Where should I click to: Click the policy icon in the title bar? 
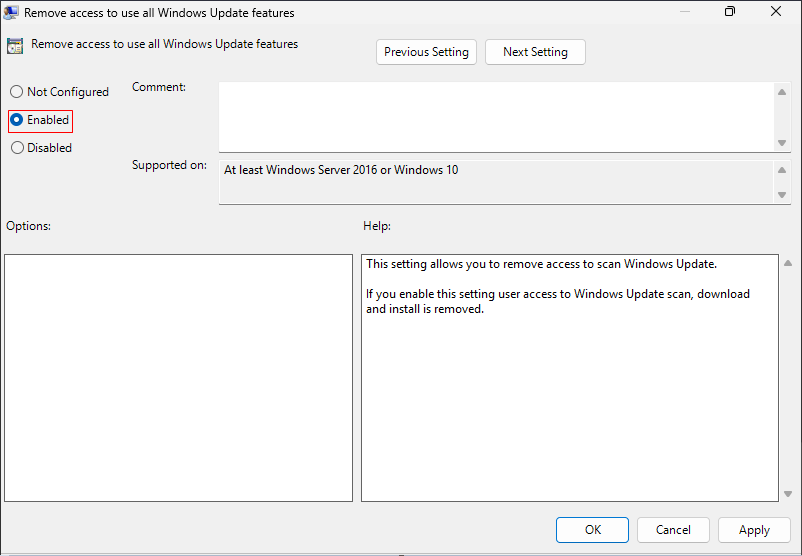(x=11, y=13)
